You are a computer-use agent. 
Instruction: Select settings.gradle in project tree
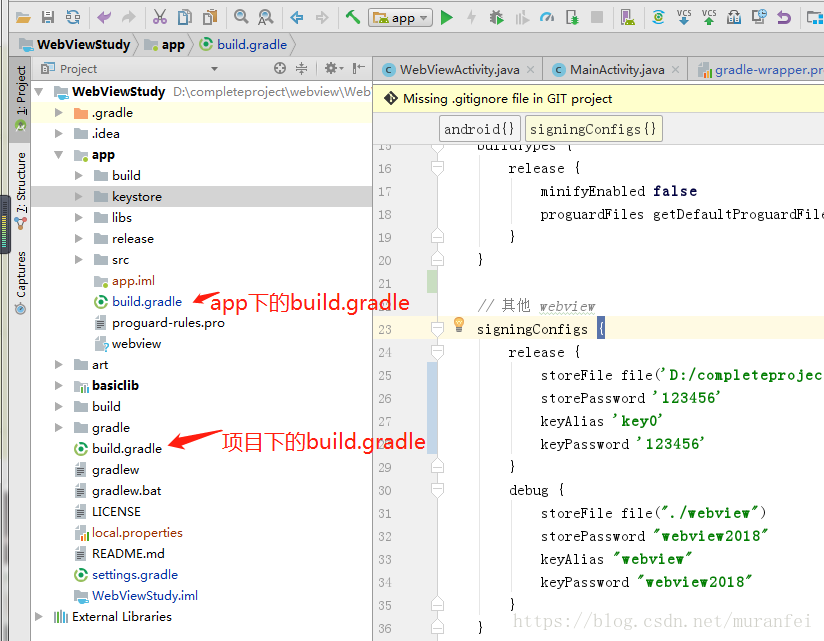[134, 575]
